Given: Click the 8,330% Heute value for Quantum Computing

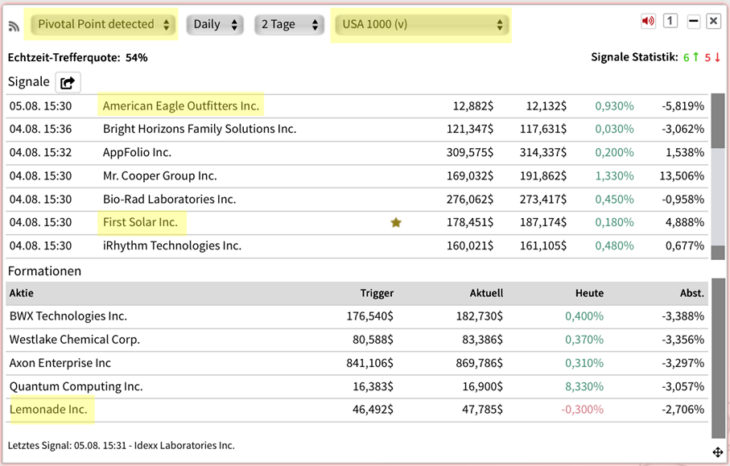Looking at the screenshot, I should (584, 386).
